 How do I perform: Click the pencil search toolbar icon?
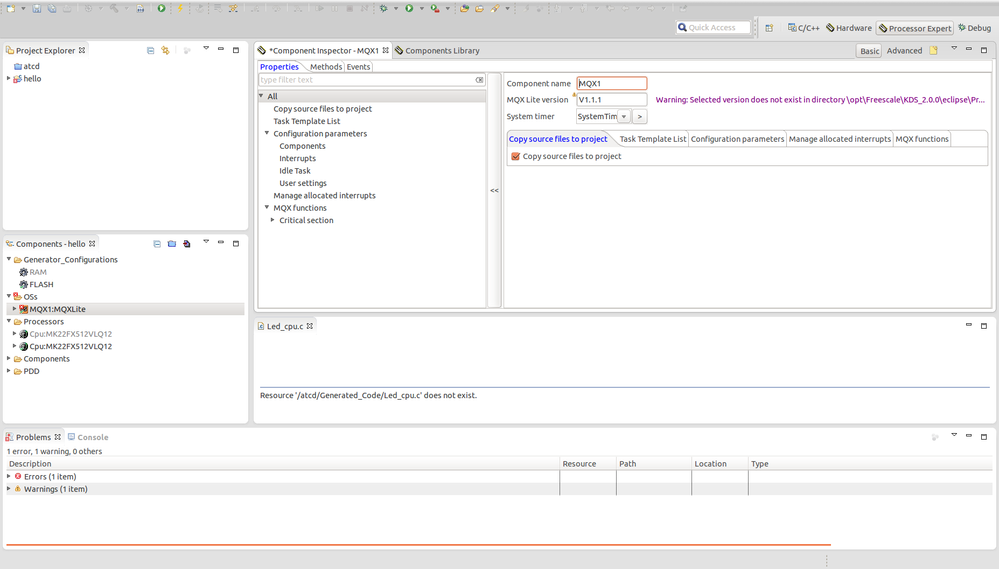click(x=495, y=8)
